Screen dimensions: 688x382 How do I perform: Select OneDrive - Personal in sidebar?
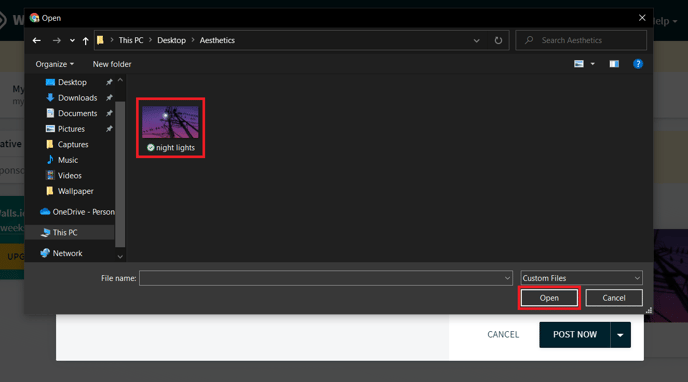77,212
